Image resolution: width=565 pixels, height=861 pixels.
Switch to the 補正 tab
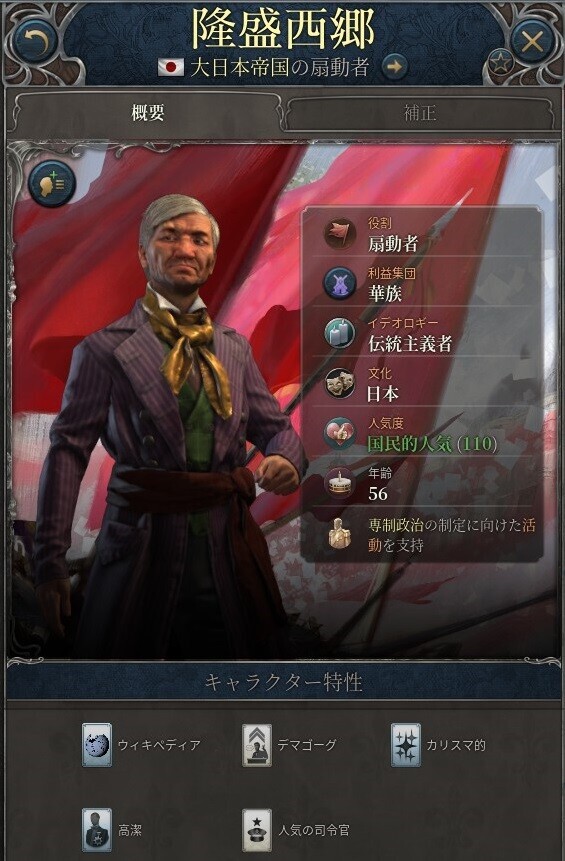(420, 113)
